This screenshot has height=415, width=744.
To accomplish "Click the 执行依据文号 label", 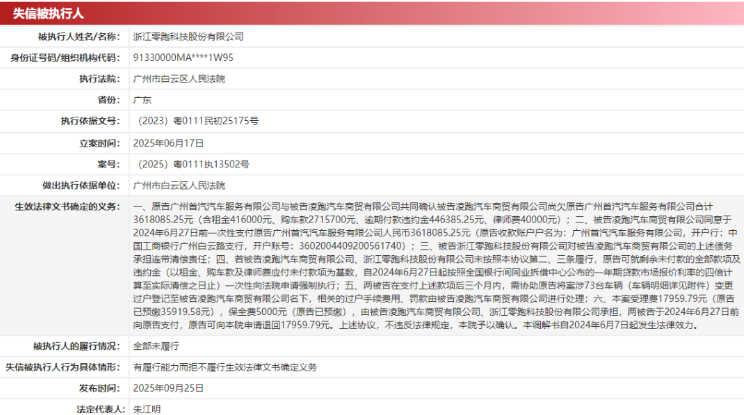I will tap(91, 121).
